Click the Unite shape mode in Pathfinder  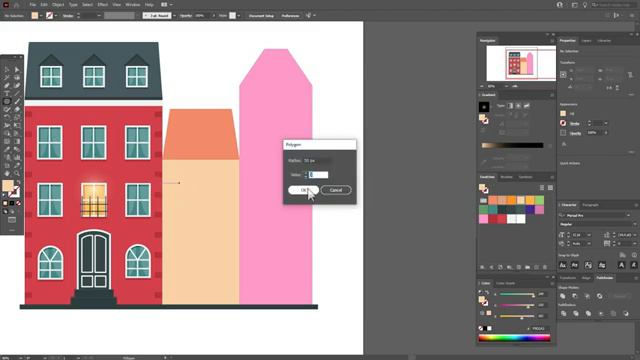(562, 296)
